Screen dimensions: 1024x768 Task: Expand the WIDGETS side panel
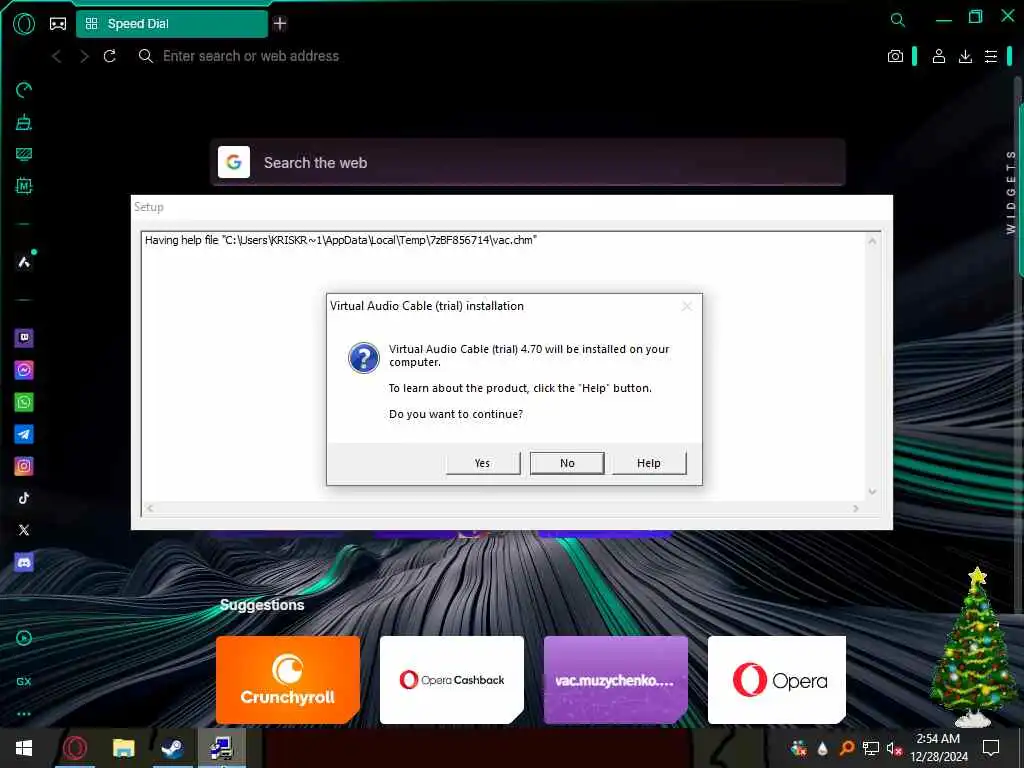click(1011, 192)
